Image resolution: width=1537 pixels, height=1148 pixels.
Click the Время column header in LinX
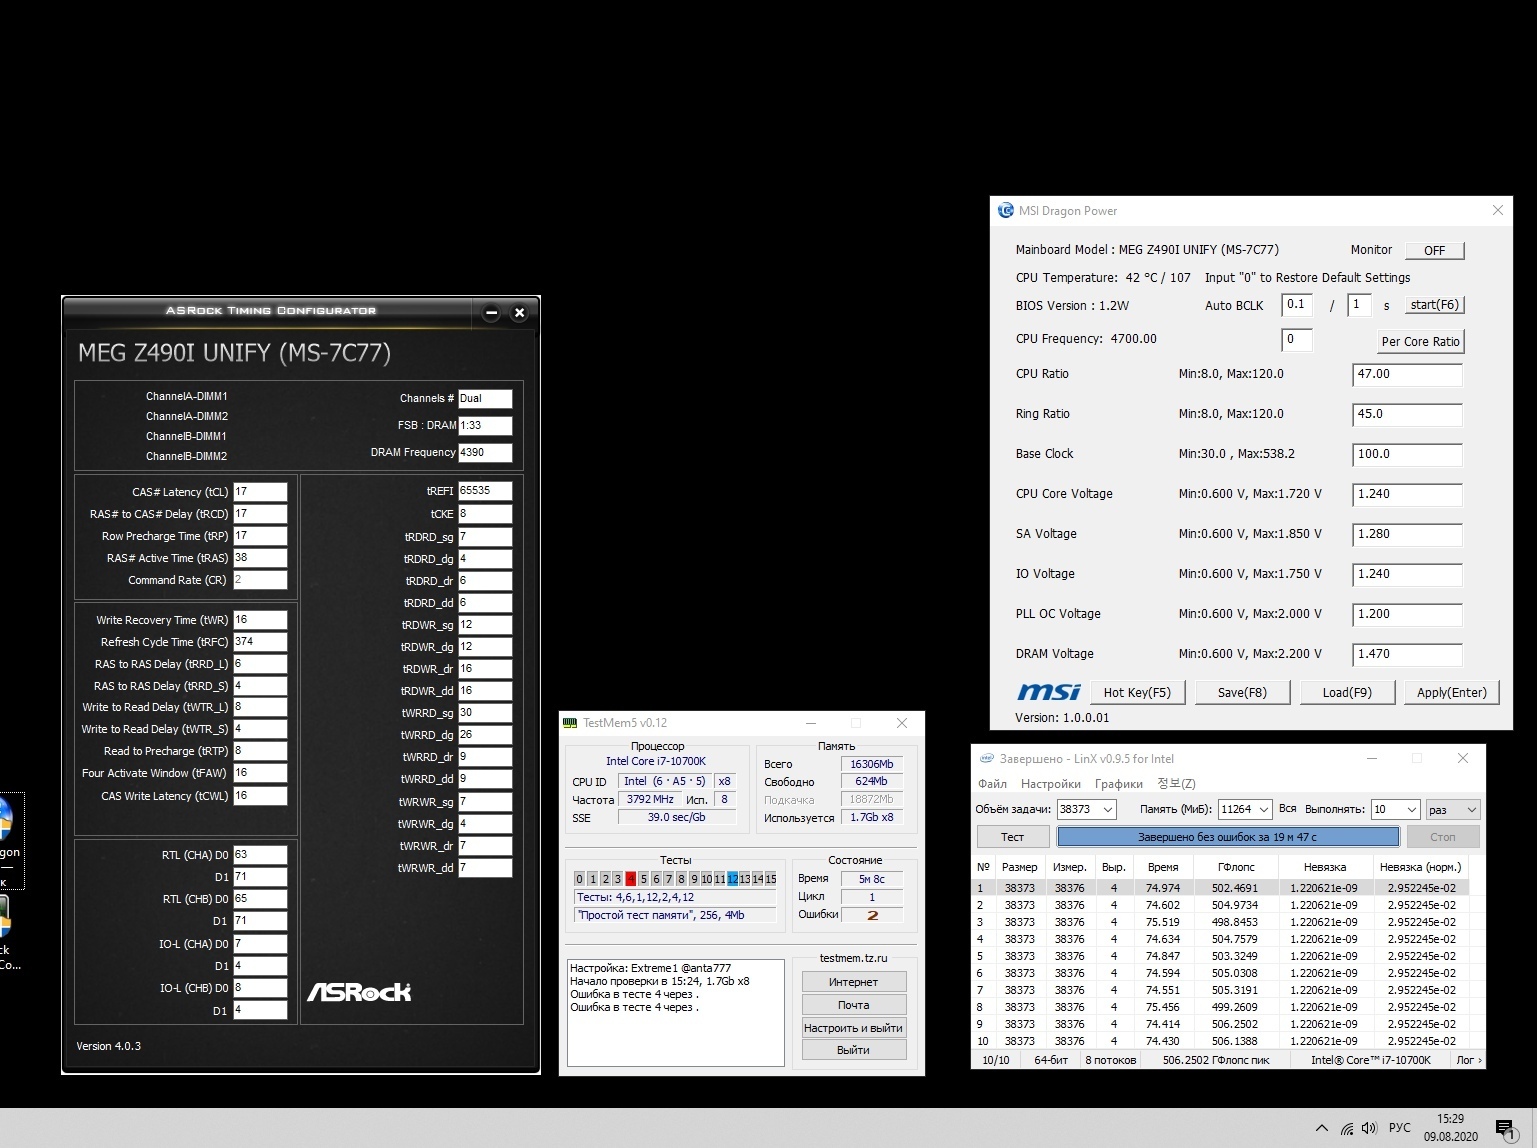coord(1163,867)
